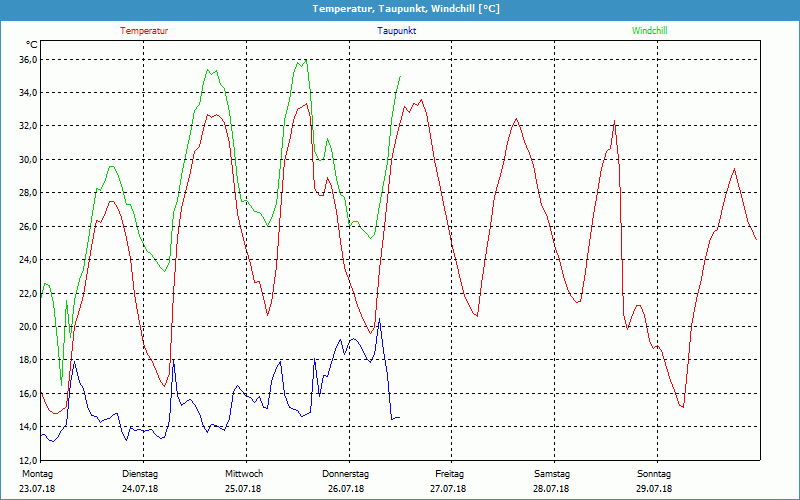This screenshot has width=800, height=500.
Task: Click the red Temperatur legend label
Action: coord(144,31)
